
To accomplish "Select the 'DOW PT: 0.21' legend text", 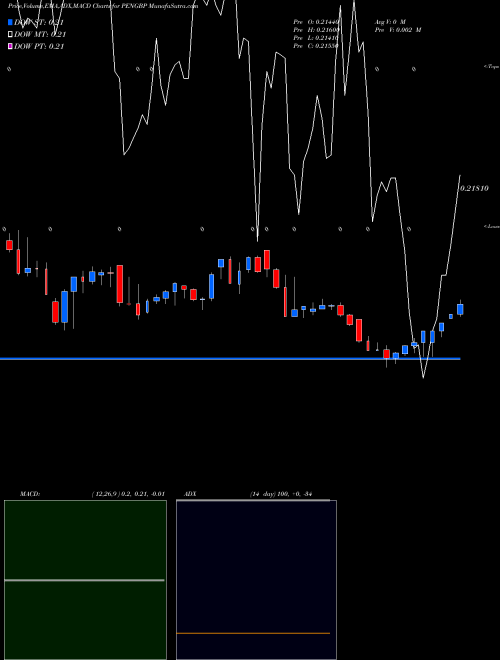I will click(39, 46).
